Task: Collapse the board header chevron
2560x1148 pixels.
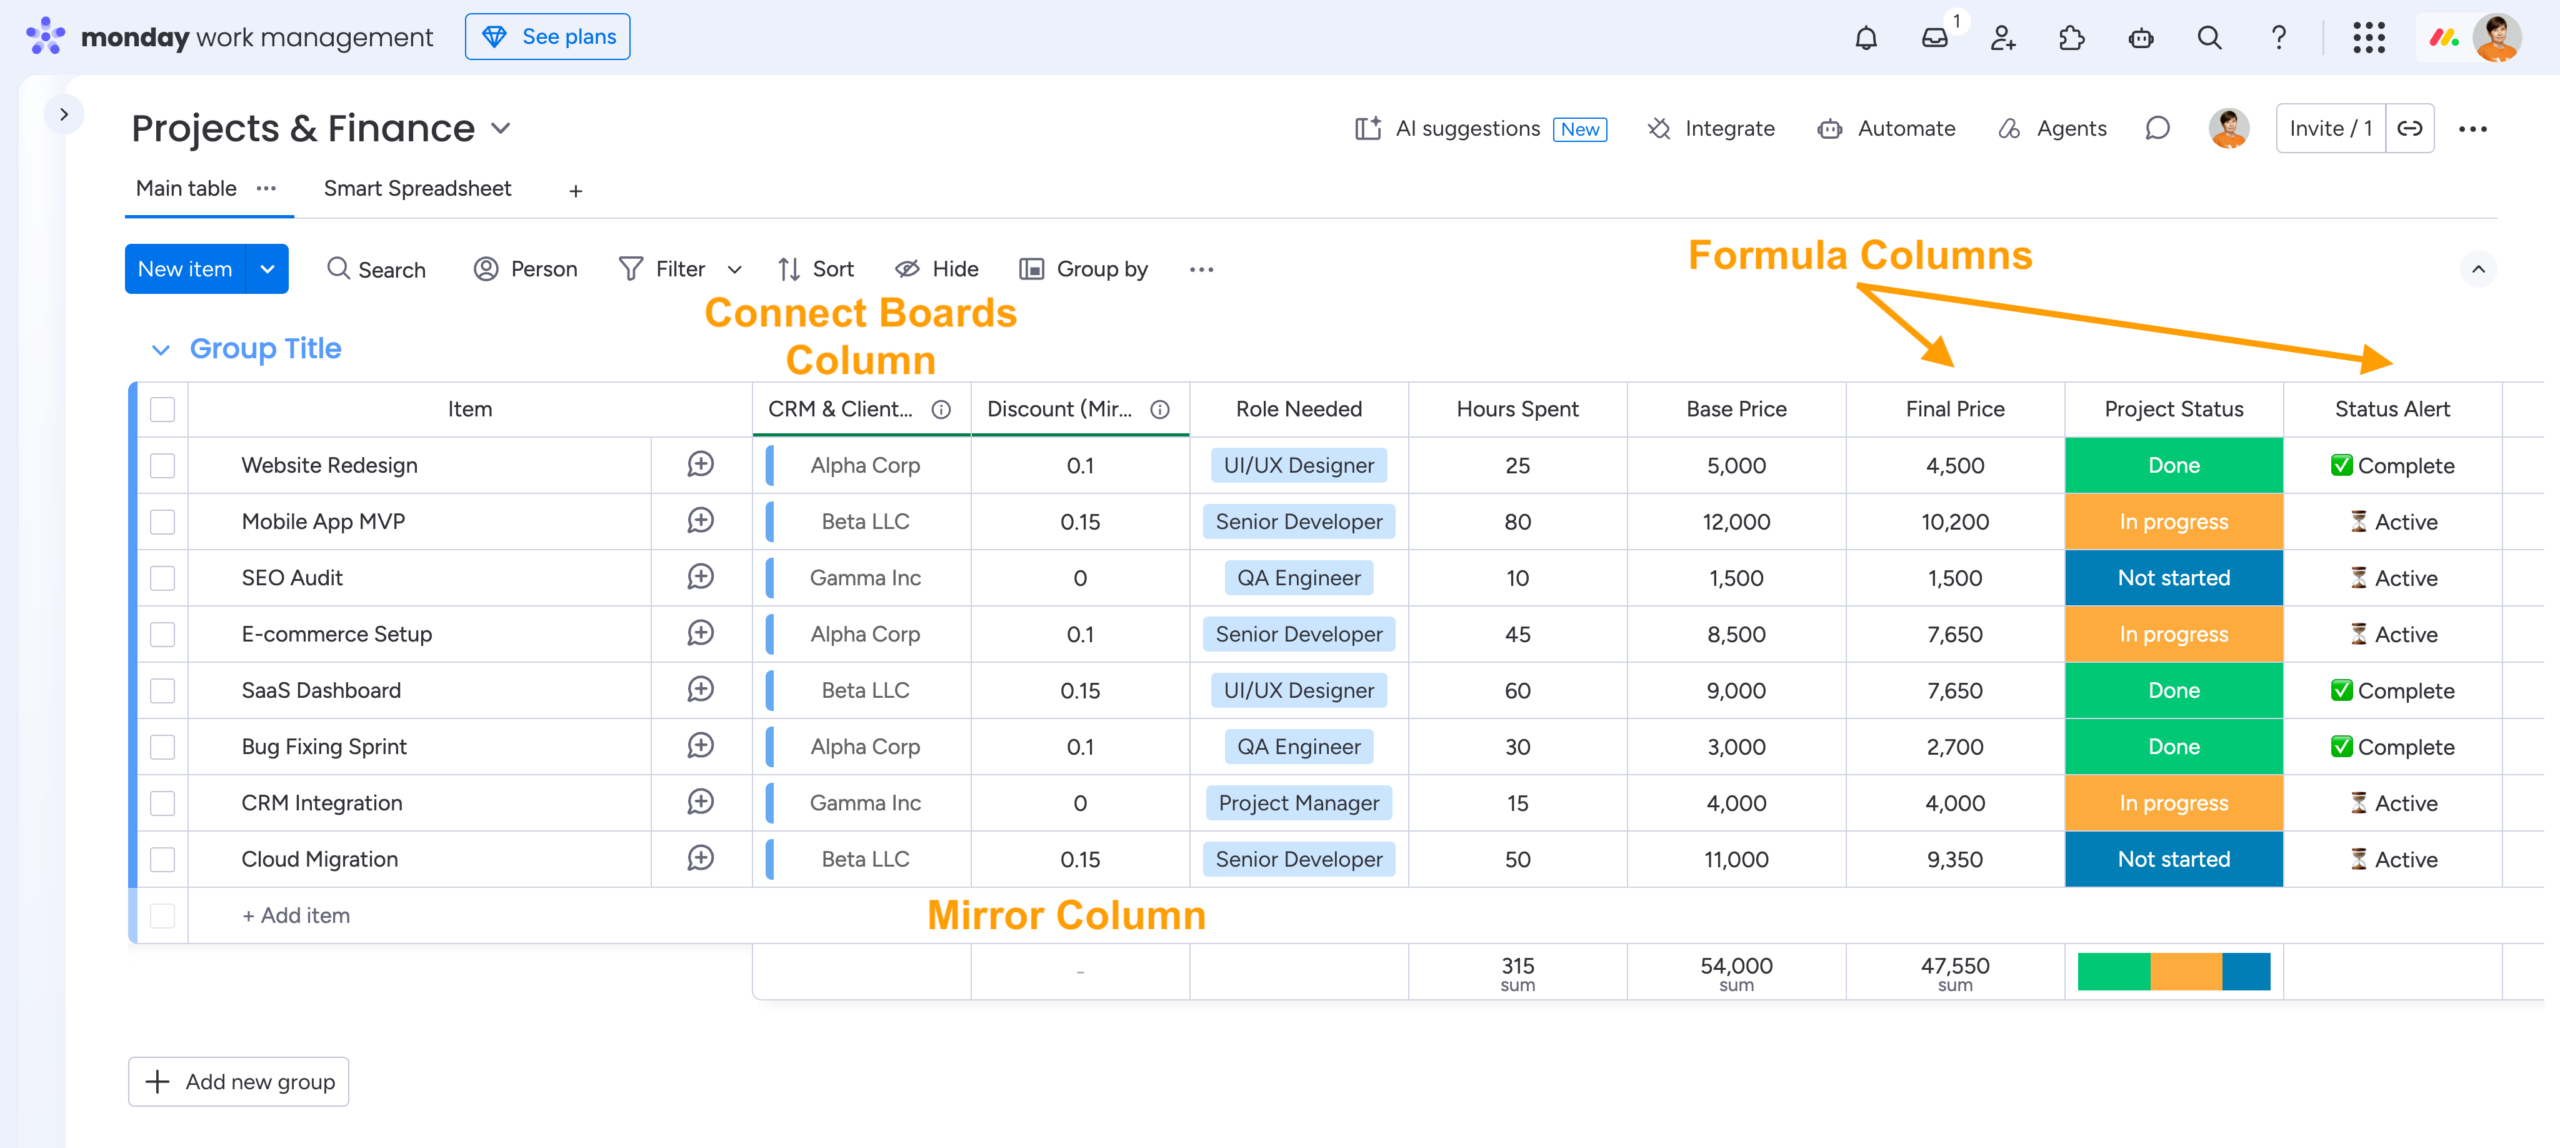Action: 2478,269
